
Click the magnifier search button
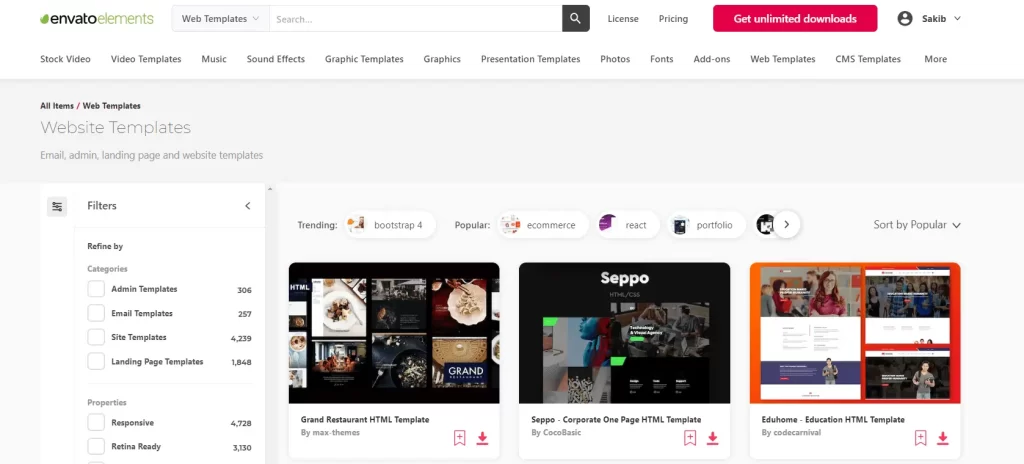click(x=575, y=18)
